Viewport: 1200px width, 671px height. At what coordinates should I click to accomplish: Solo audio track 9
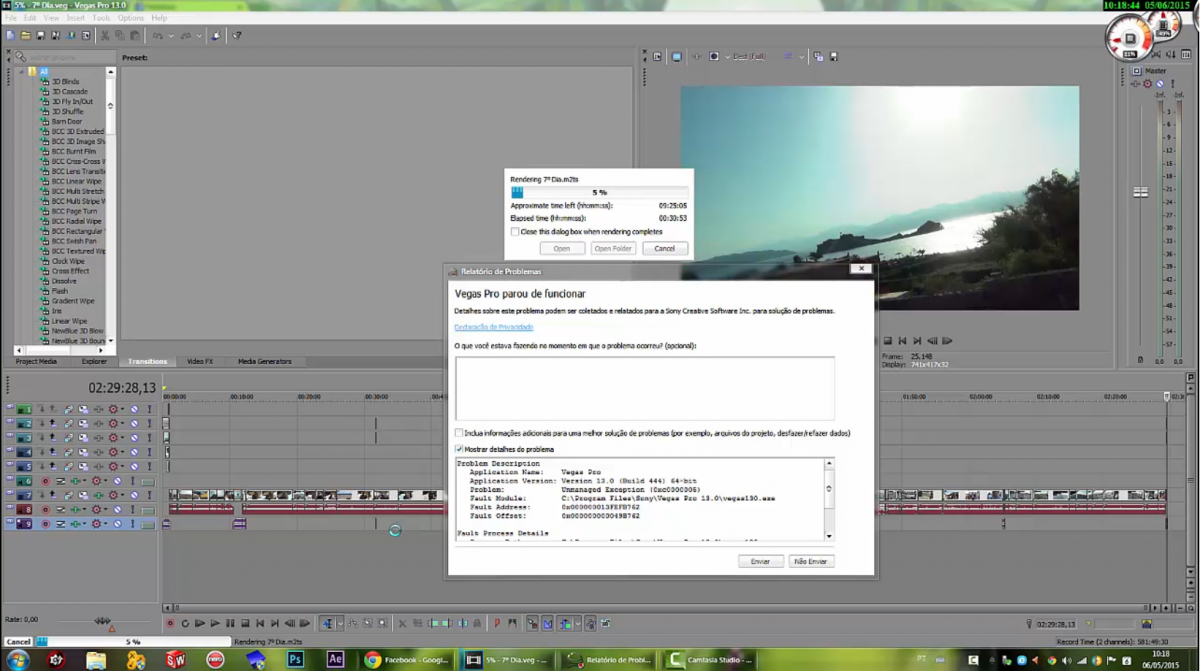tap(132, 524)
